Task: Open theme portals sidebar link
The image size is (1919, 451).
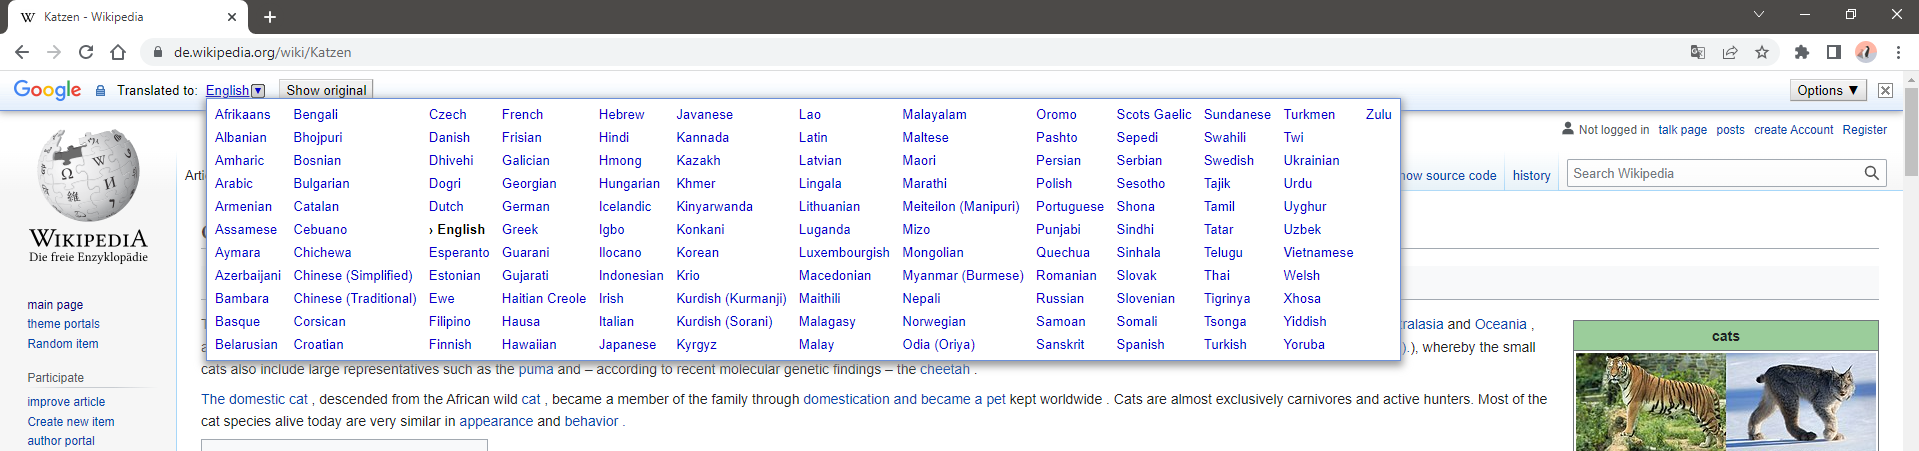Action: [63, 323]
